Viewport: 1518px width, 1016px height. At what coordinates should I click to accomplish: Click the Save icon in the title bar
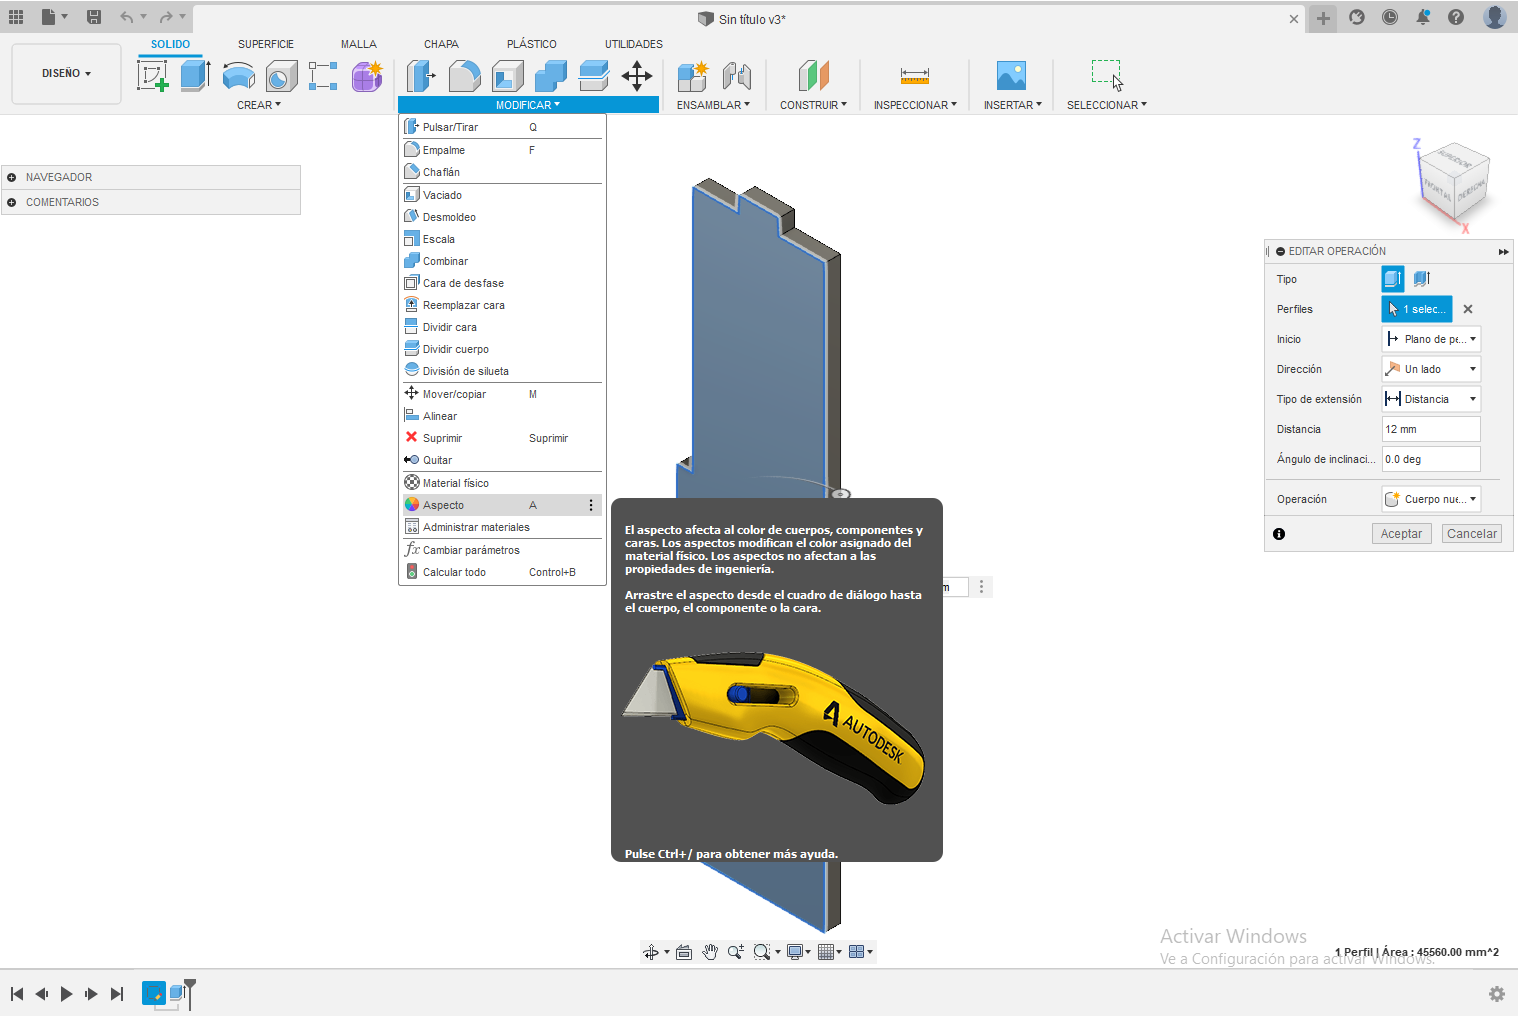coord(94,17)
